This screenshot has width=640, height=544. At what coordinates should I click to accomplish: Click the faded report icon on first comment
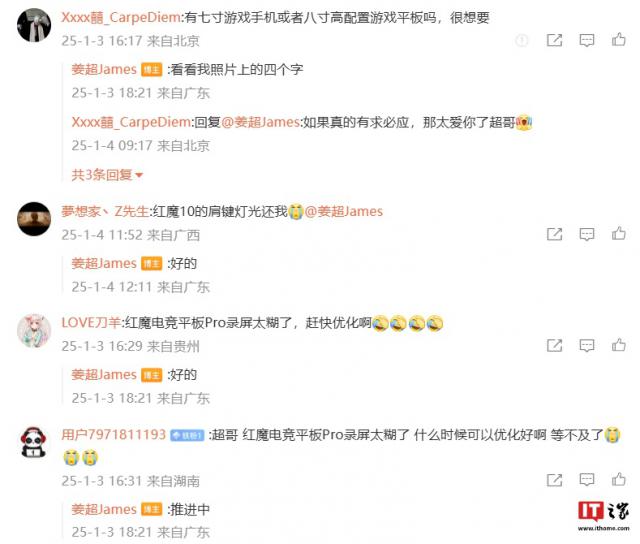522,40
